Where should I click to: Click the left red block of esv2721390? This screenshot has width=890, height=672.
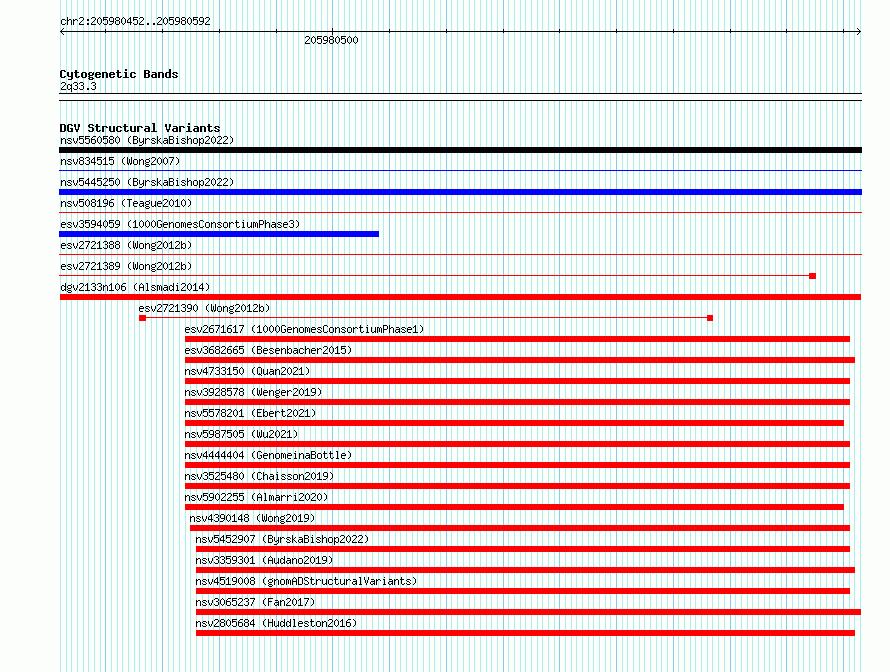coord(142,318)
